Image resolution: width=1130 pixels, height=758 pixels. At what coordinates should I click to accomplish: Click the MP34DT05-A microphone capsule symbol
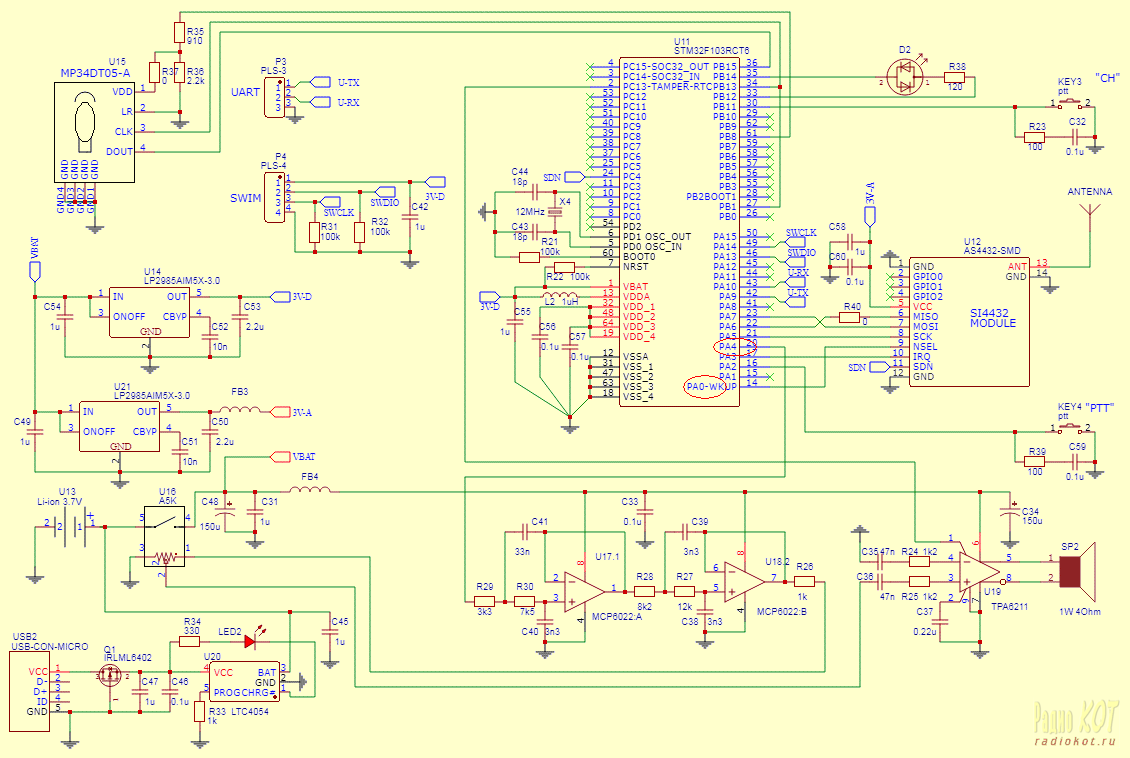click(84, 121)
